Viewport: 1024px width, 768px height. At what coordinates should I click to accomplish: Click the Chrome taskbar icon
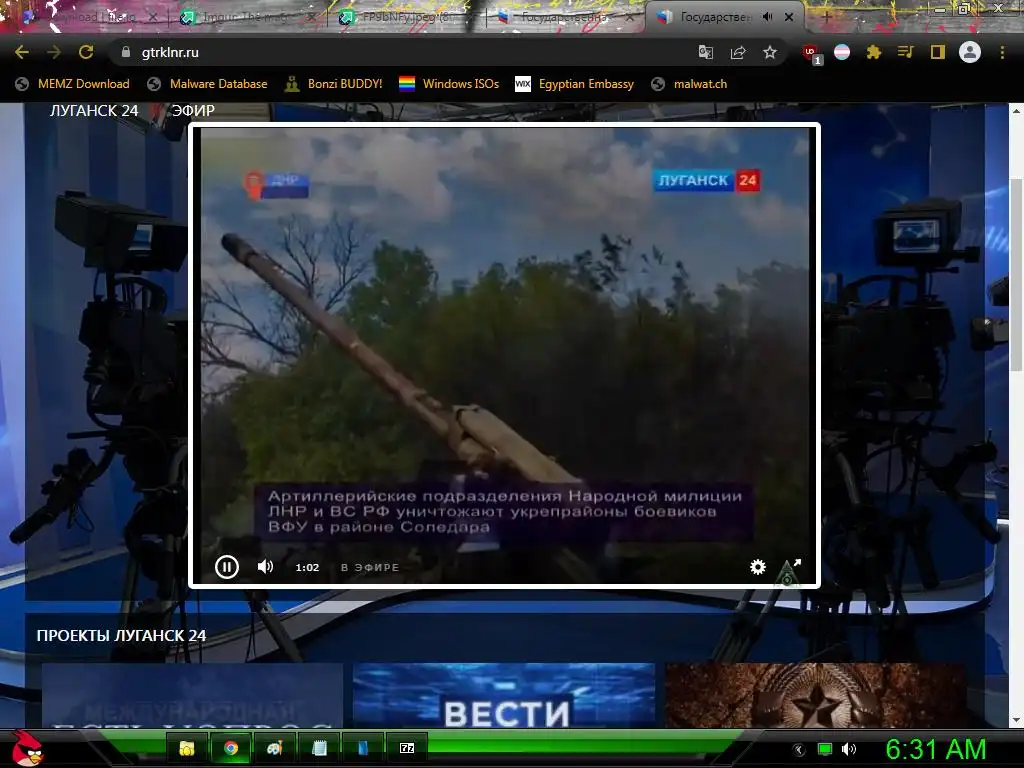coord(231,748)
